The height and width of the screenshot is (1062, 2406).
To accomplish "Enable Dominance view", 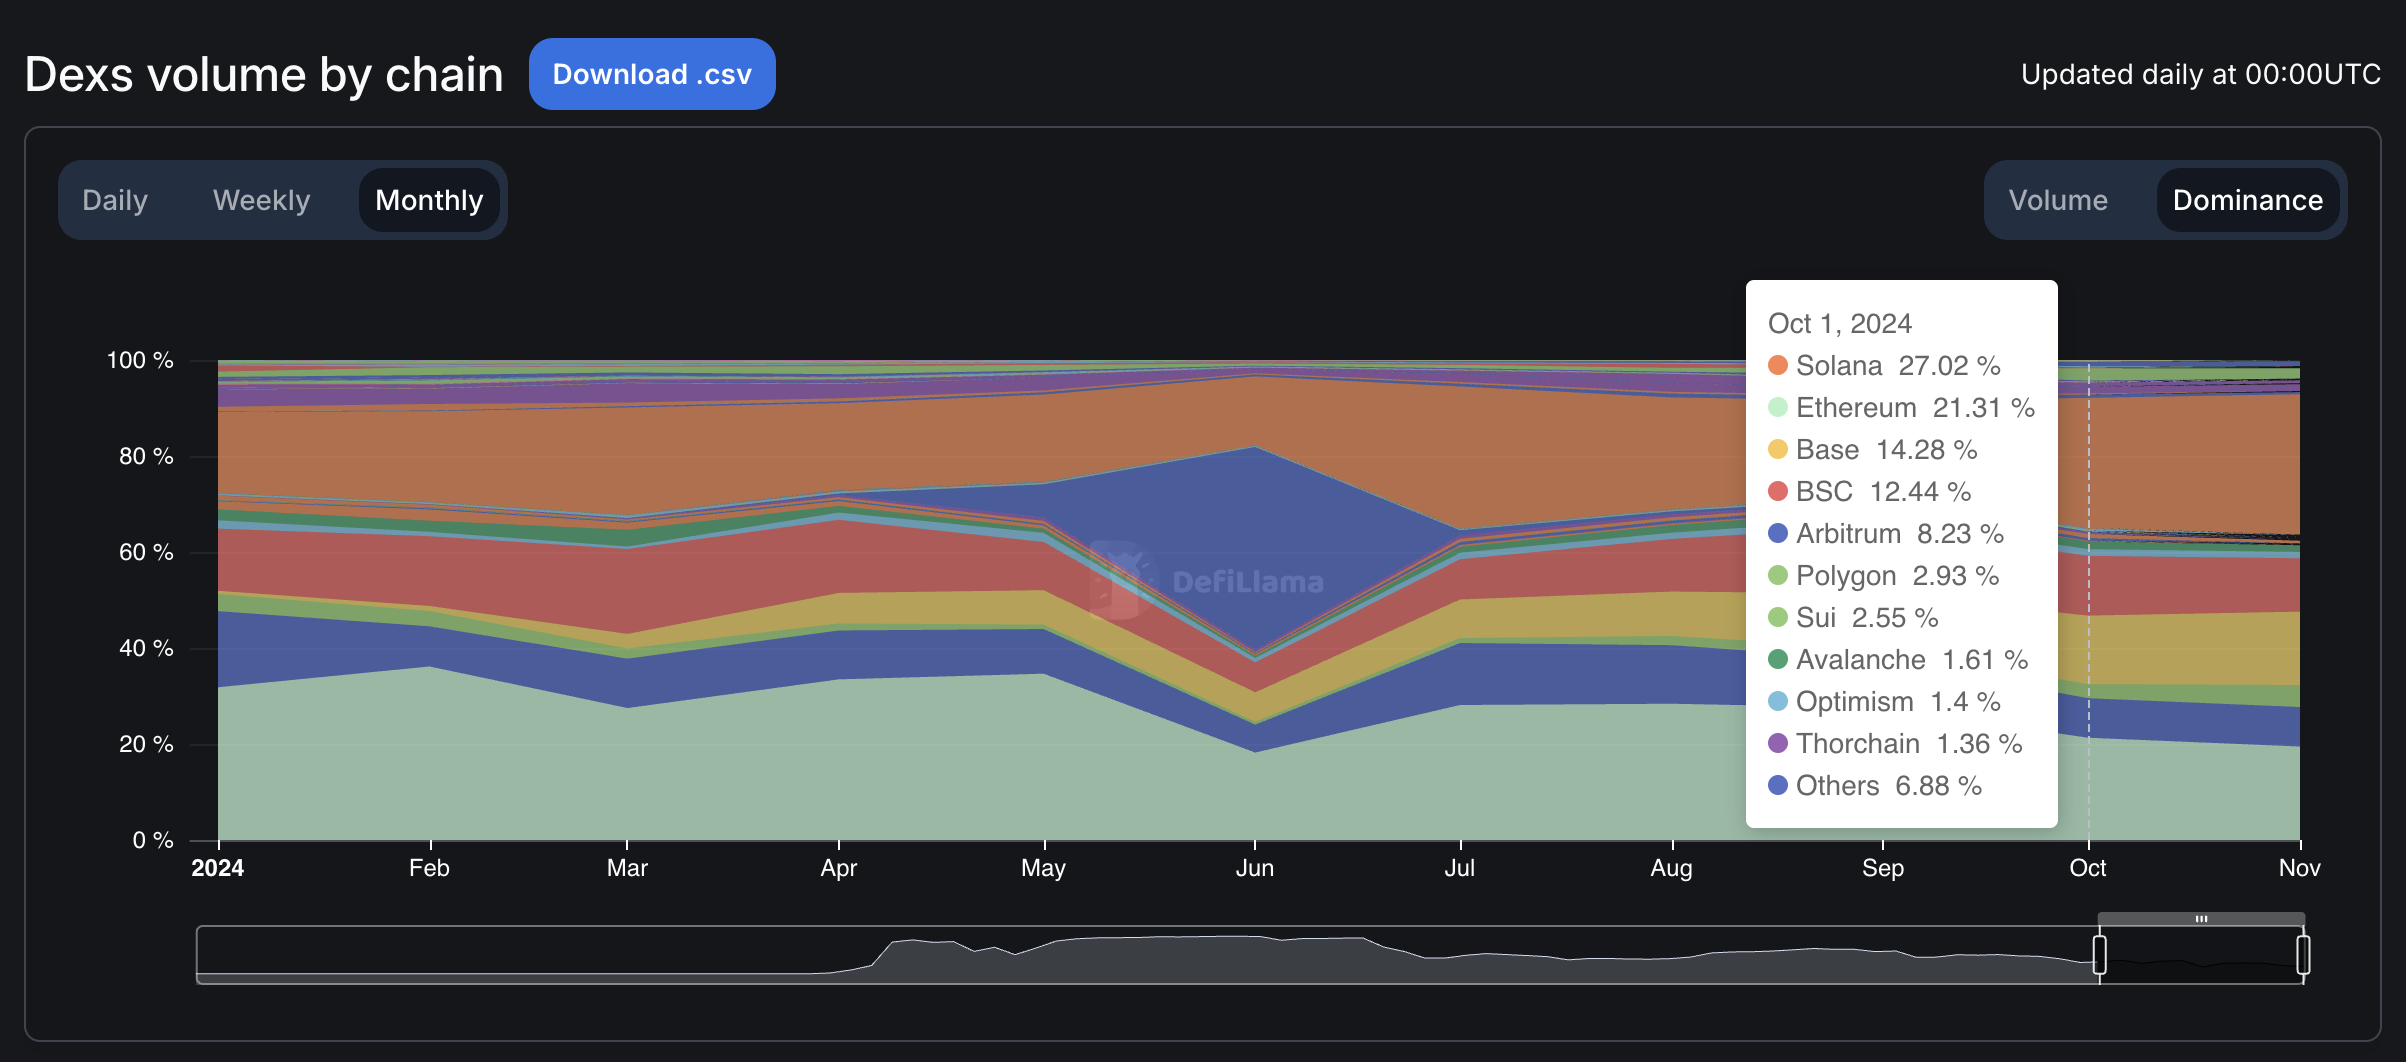I will [x=2247, y=200].
